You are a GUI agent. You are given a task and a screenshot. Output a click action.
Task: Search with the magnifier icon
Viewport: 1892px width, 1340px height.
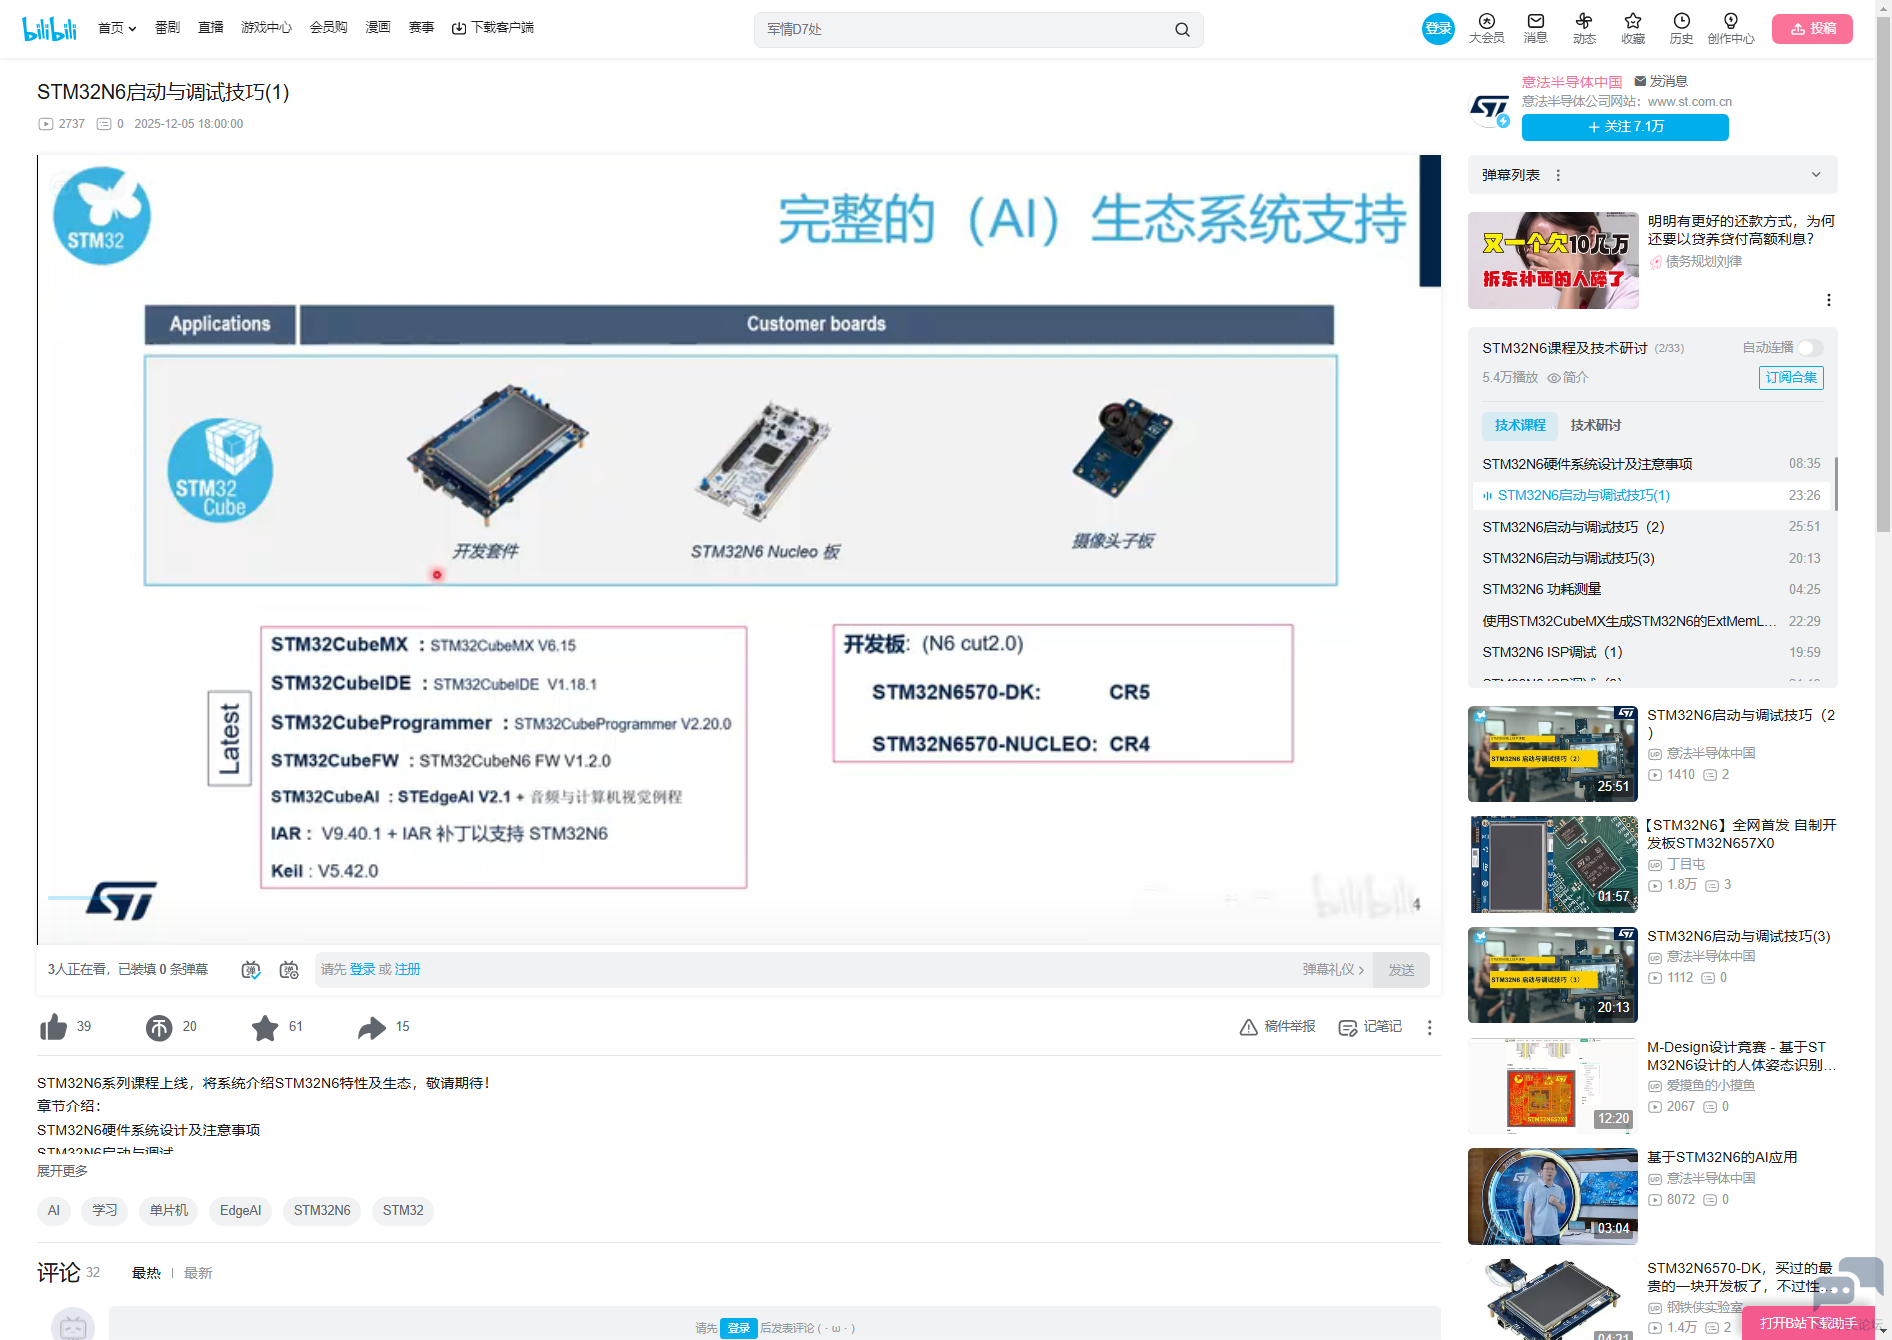point(1182,29)
